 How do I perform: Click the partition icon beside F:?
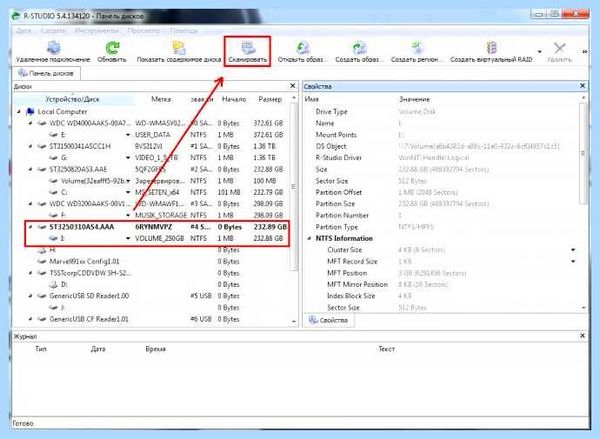(x=54, y=215)
